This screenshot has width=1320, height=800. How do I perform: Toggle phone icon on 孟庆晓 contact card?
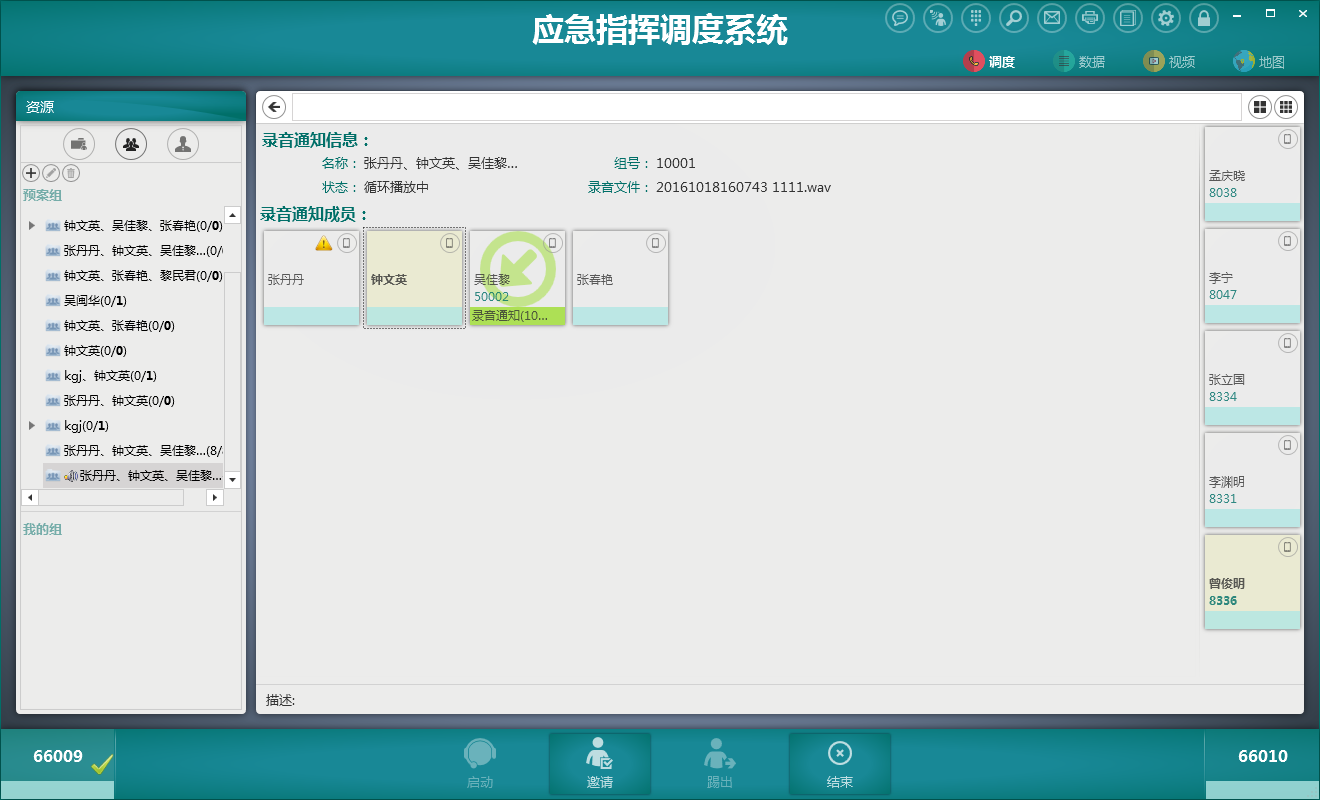click(x=1287, y=139)
